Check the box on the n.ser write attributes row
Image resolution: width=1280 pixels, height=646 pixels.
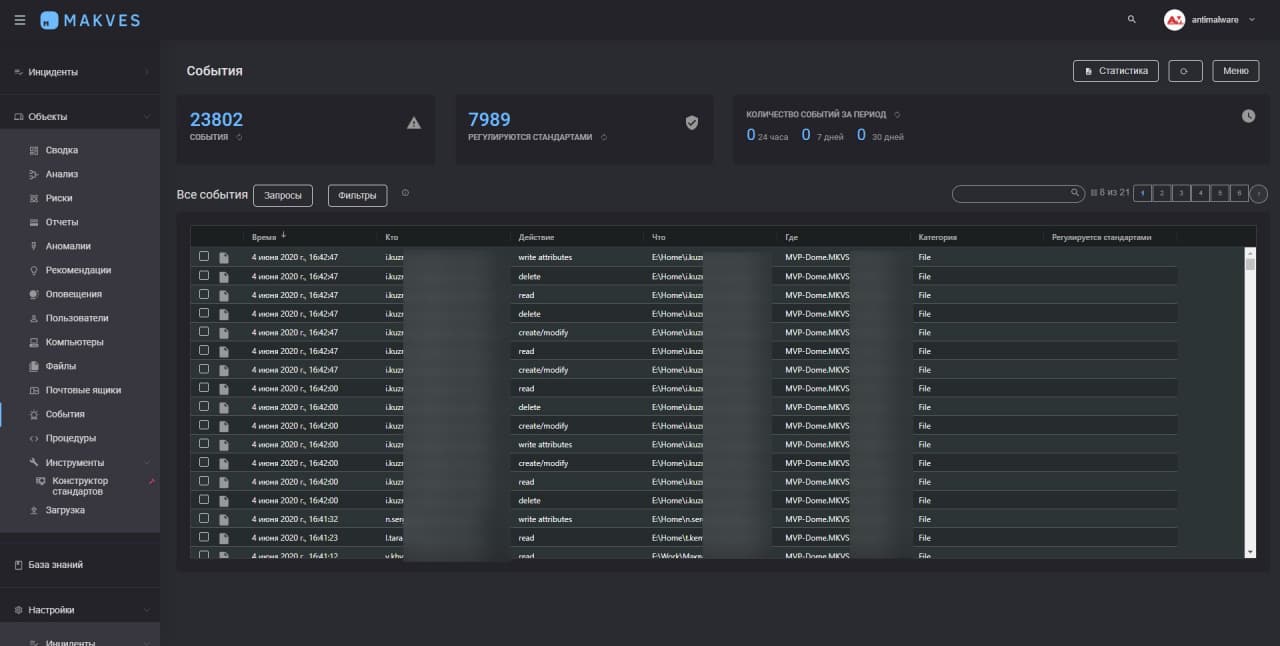(x=204, y=518)
